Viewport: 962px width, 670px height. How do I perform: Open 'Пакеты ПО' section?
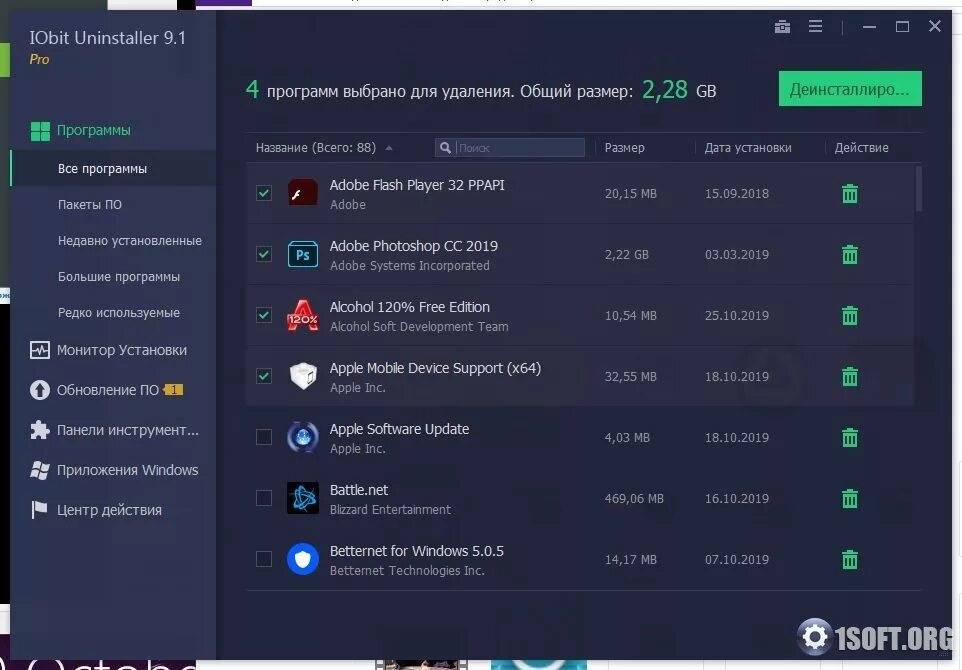coord(90,204)
